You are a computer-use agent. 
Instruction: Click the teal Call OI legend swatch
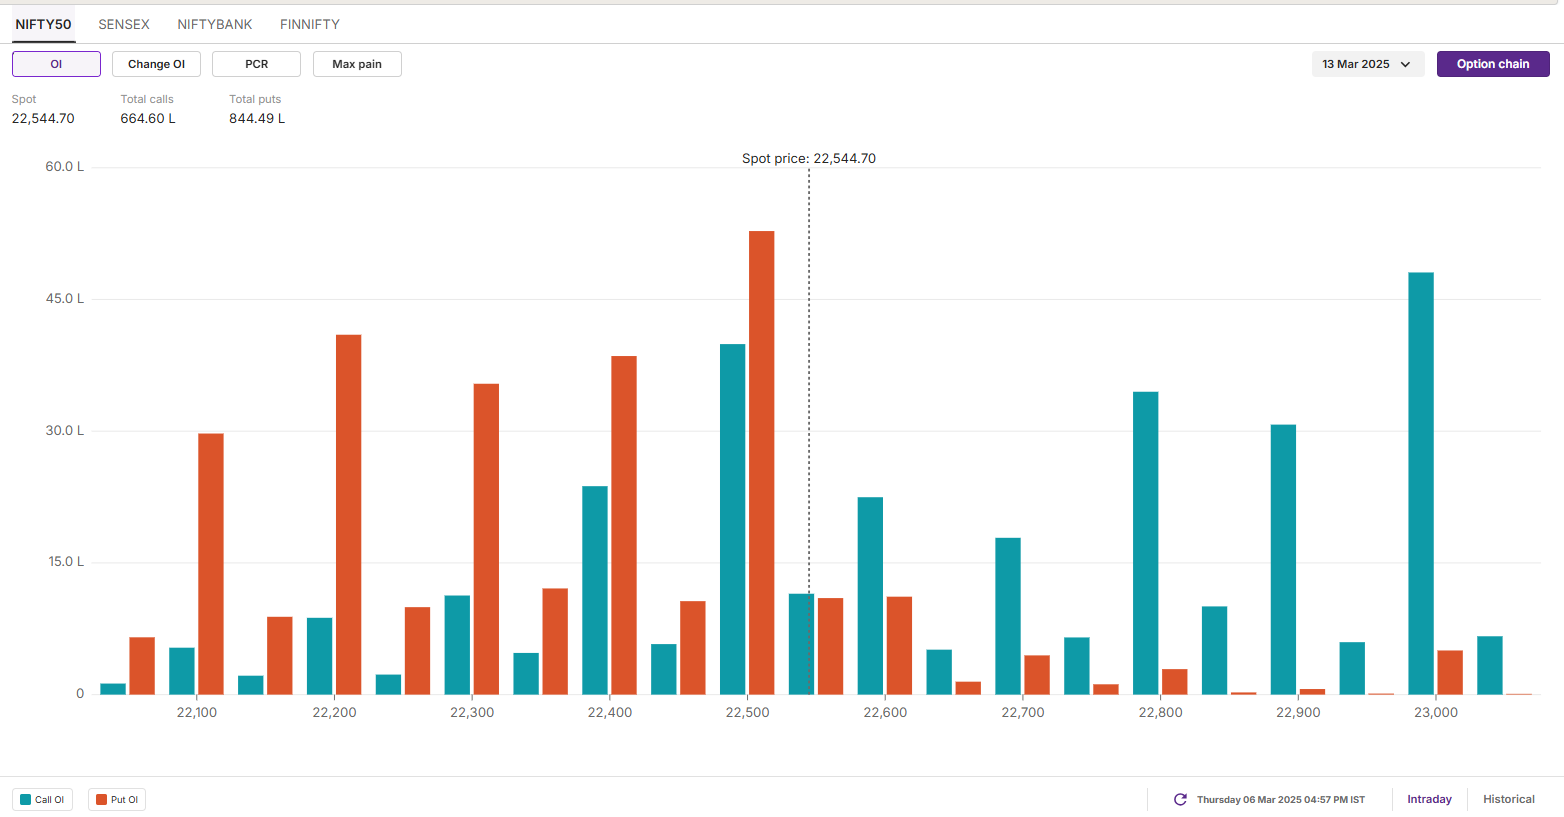26,800
